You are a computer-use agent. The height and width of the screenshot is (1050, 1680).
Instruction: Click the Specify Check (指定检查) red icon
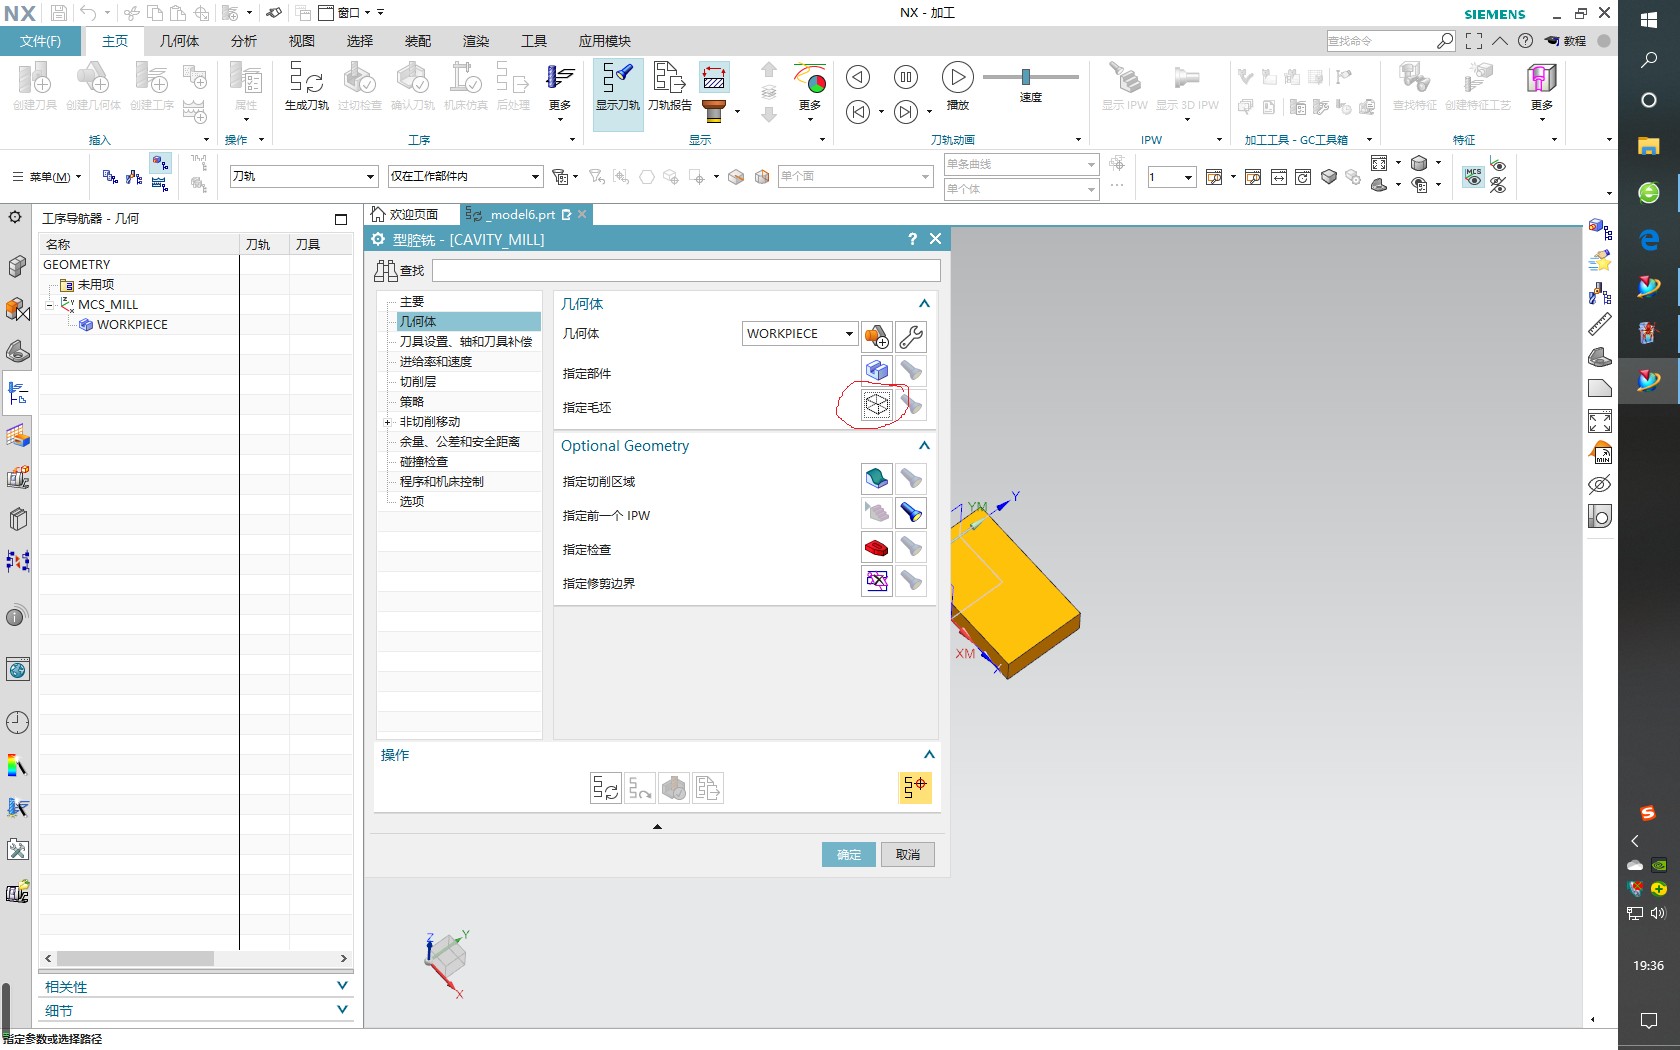[x=876, y=547]
